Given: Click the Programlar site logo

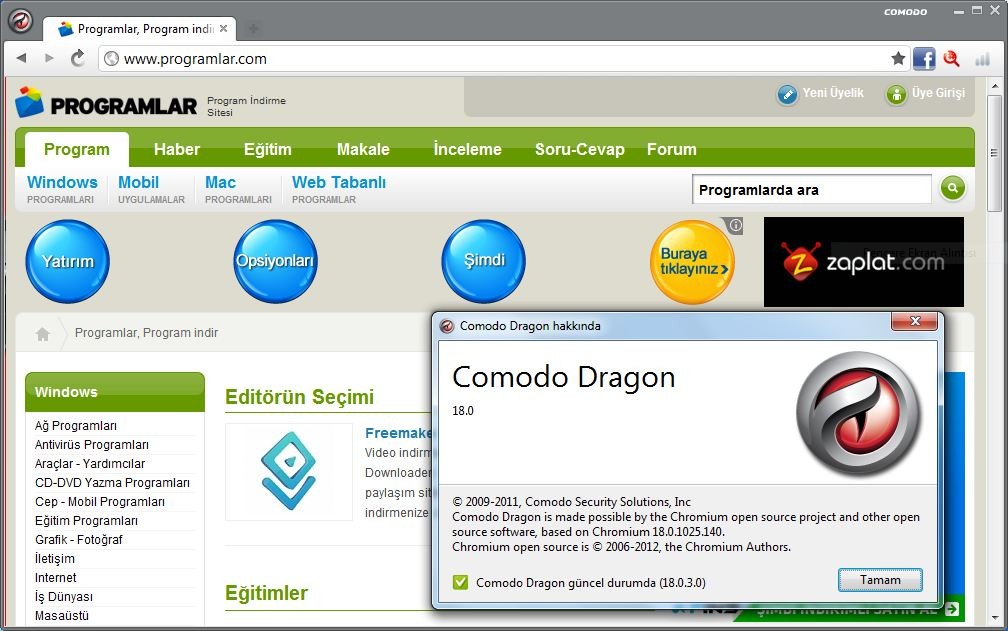Looking at the screenshot, I should pyautogui.click(x=106, y=103).
